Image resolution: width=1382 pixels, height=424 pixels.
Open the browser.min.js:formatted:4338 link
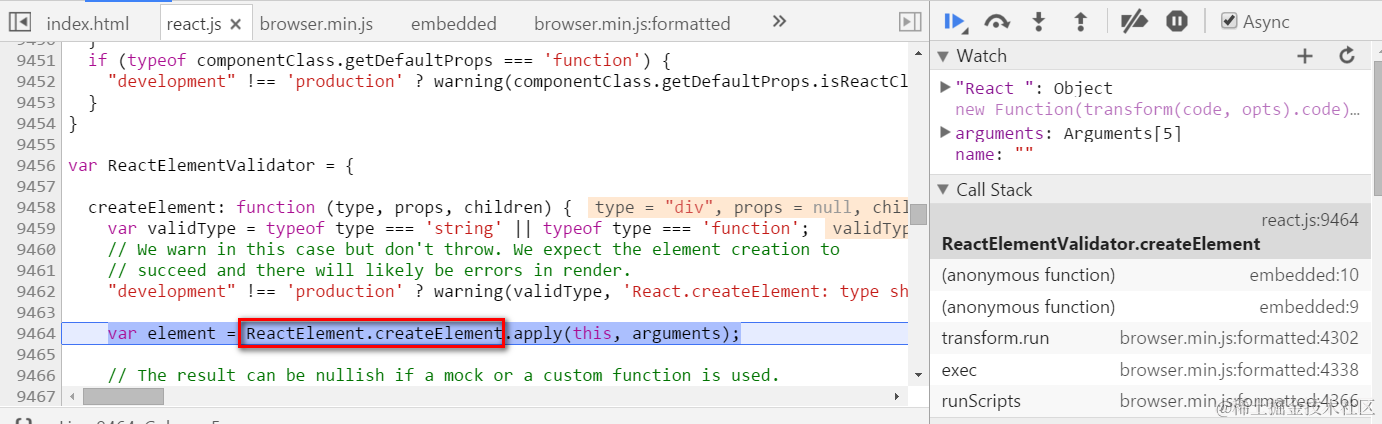click(1239, 370)
